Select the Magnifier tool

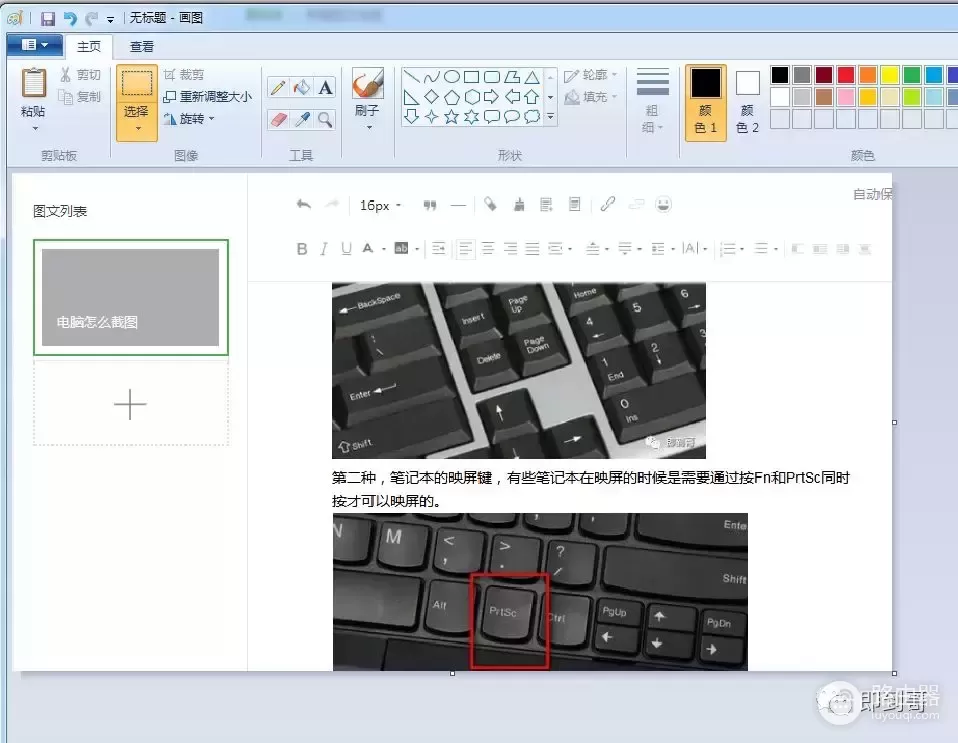325,119
